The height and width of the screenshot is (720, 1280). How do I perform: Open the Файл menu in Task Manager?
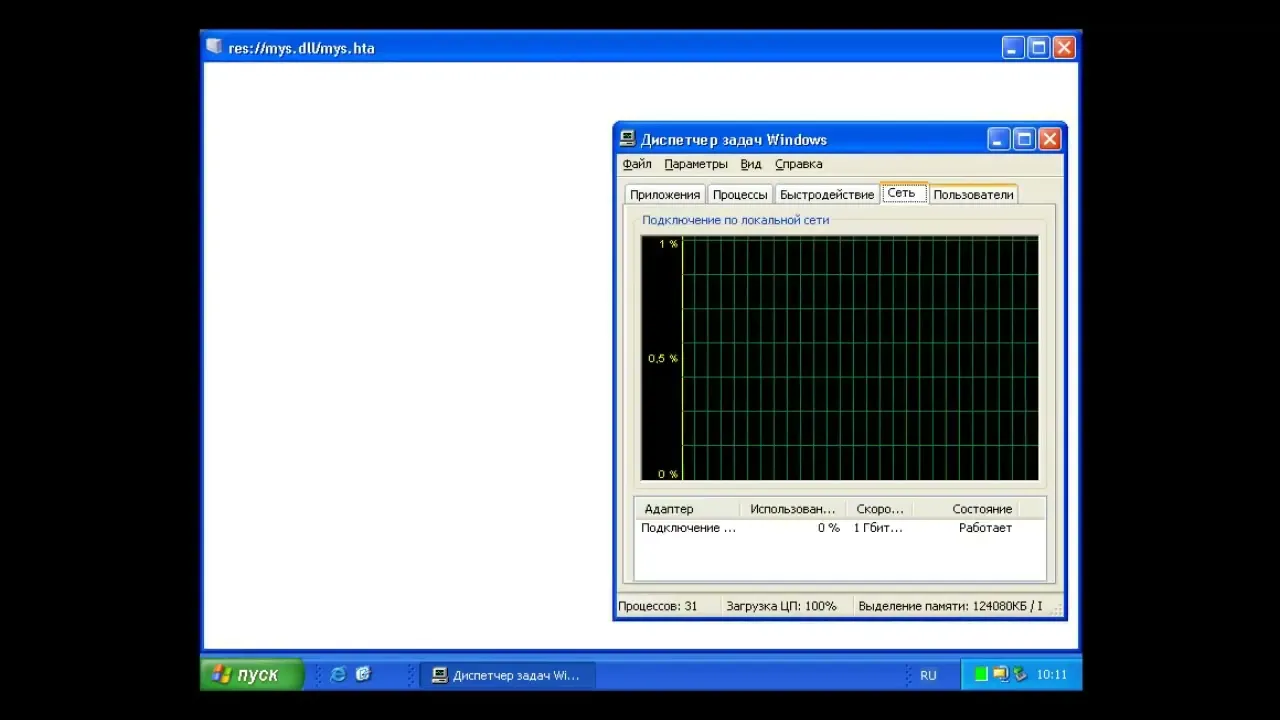click(x=637, y=164)
